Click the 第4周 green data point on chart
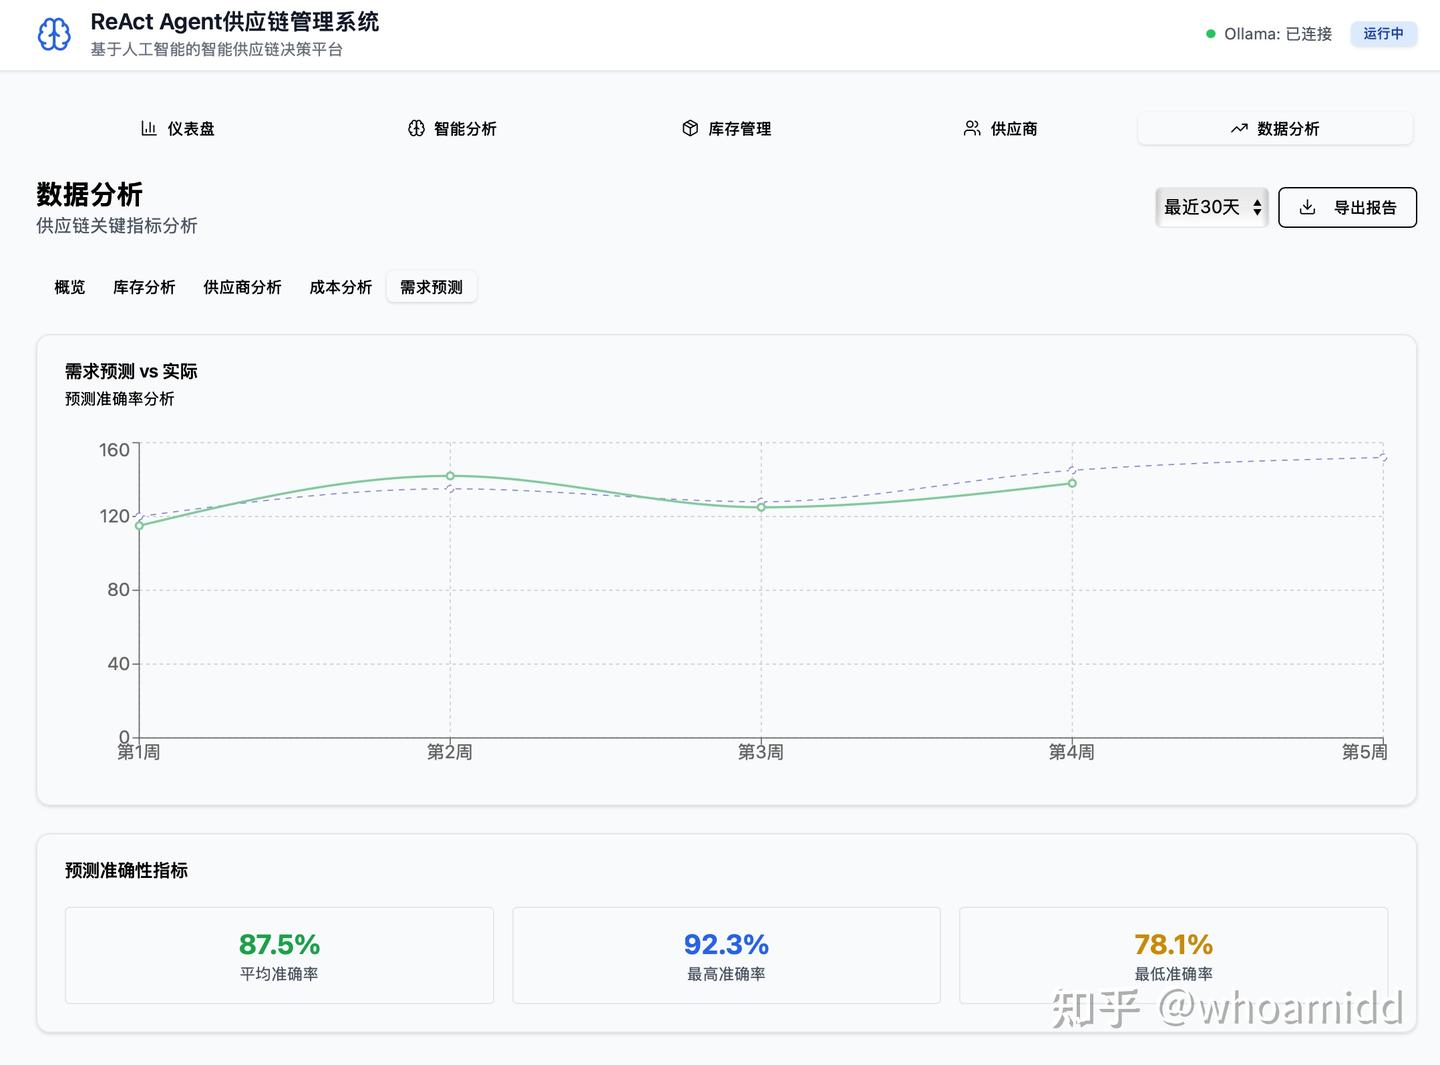Screen dimensions: 1440x1065 tap(1072, 483)
